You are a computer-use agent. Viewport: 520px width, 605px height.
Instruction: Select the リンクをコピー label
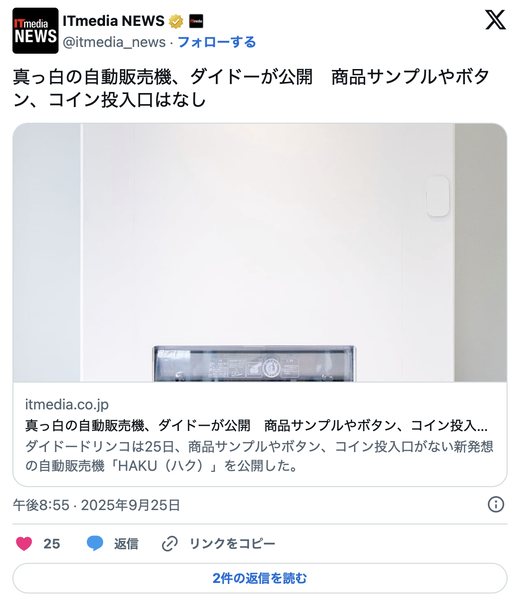click(x=232, y=544)
